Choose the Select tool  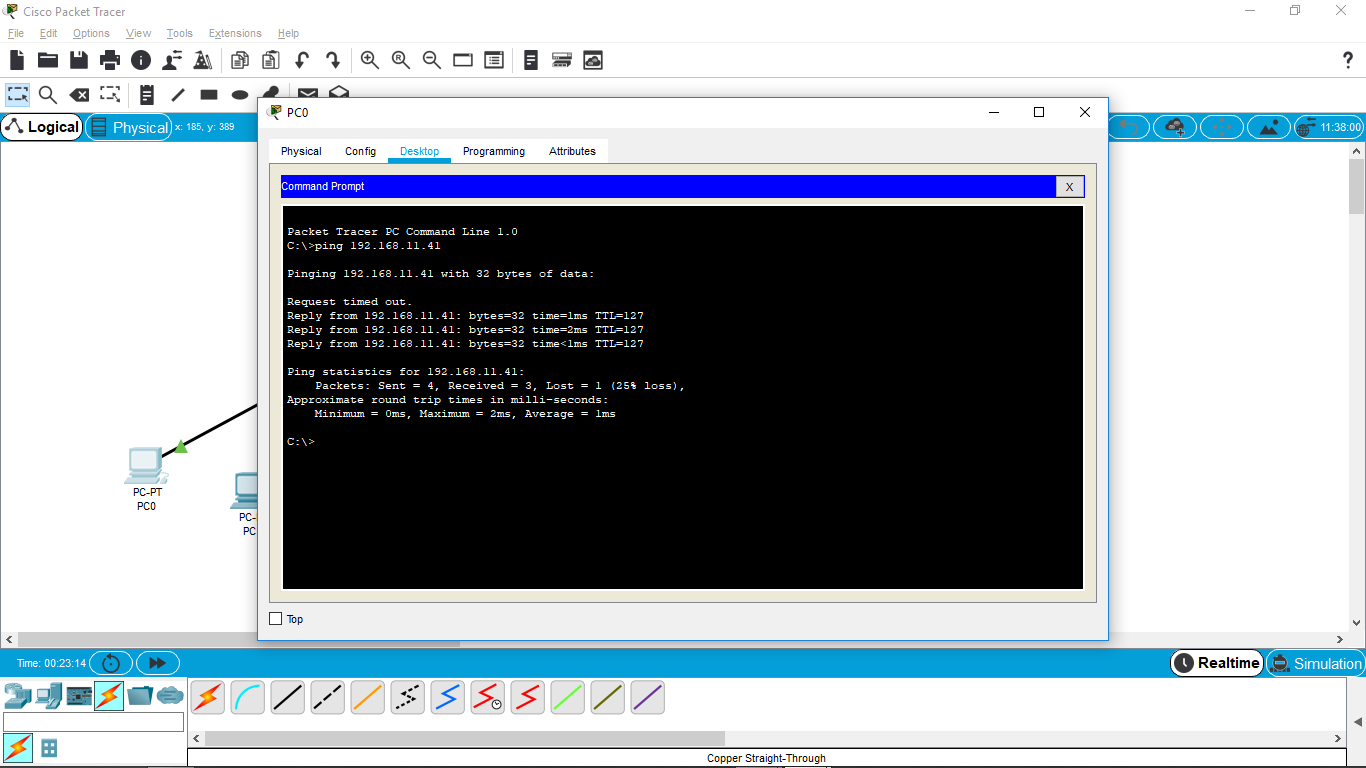pyautogui.click(x=17, y=95)
